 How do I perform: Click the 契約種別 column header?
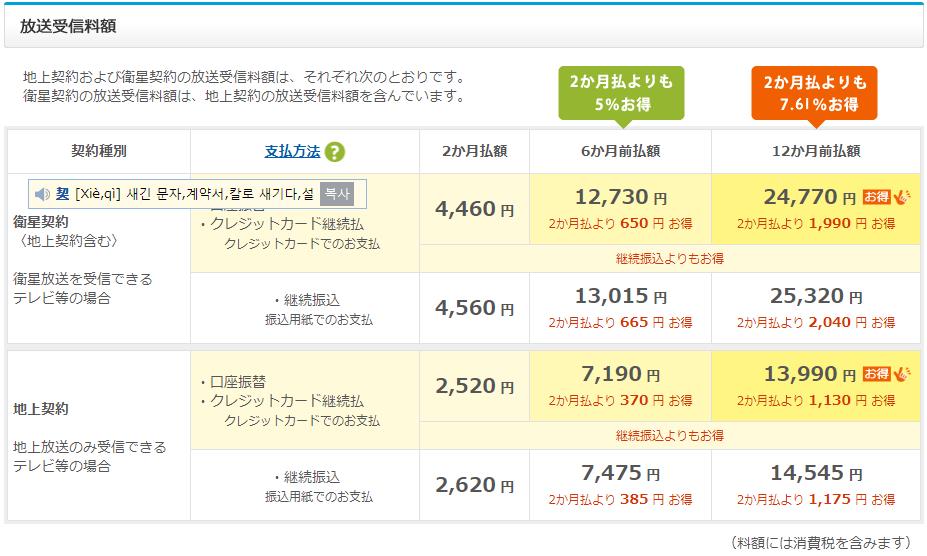[98, 151]
